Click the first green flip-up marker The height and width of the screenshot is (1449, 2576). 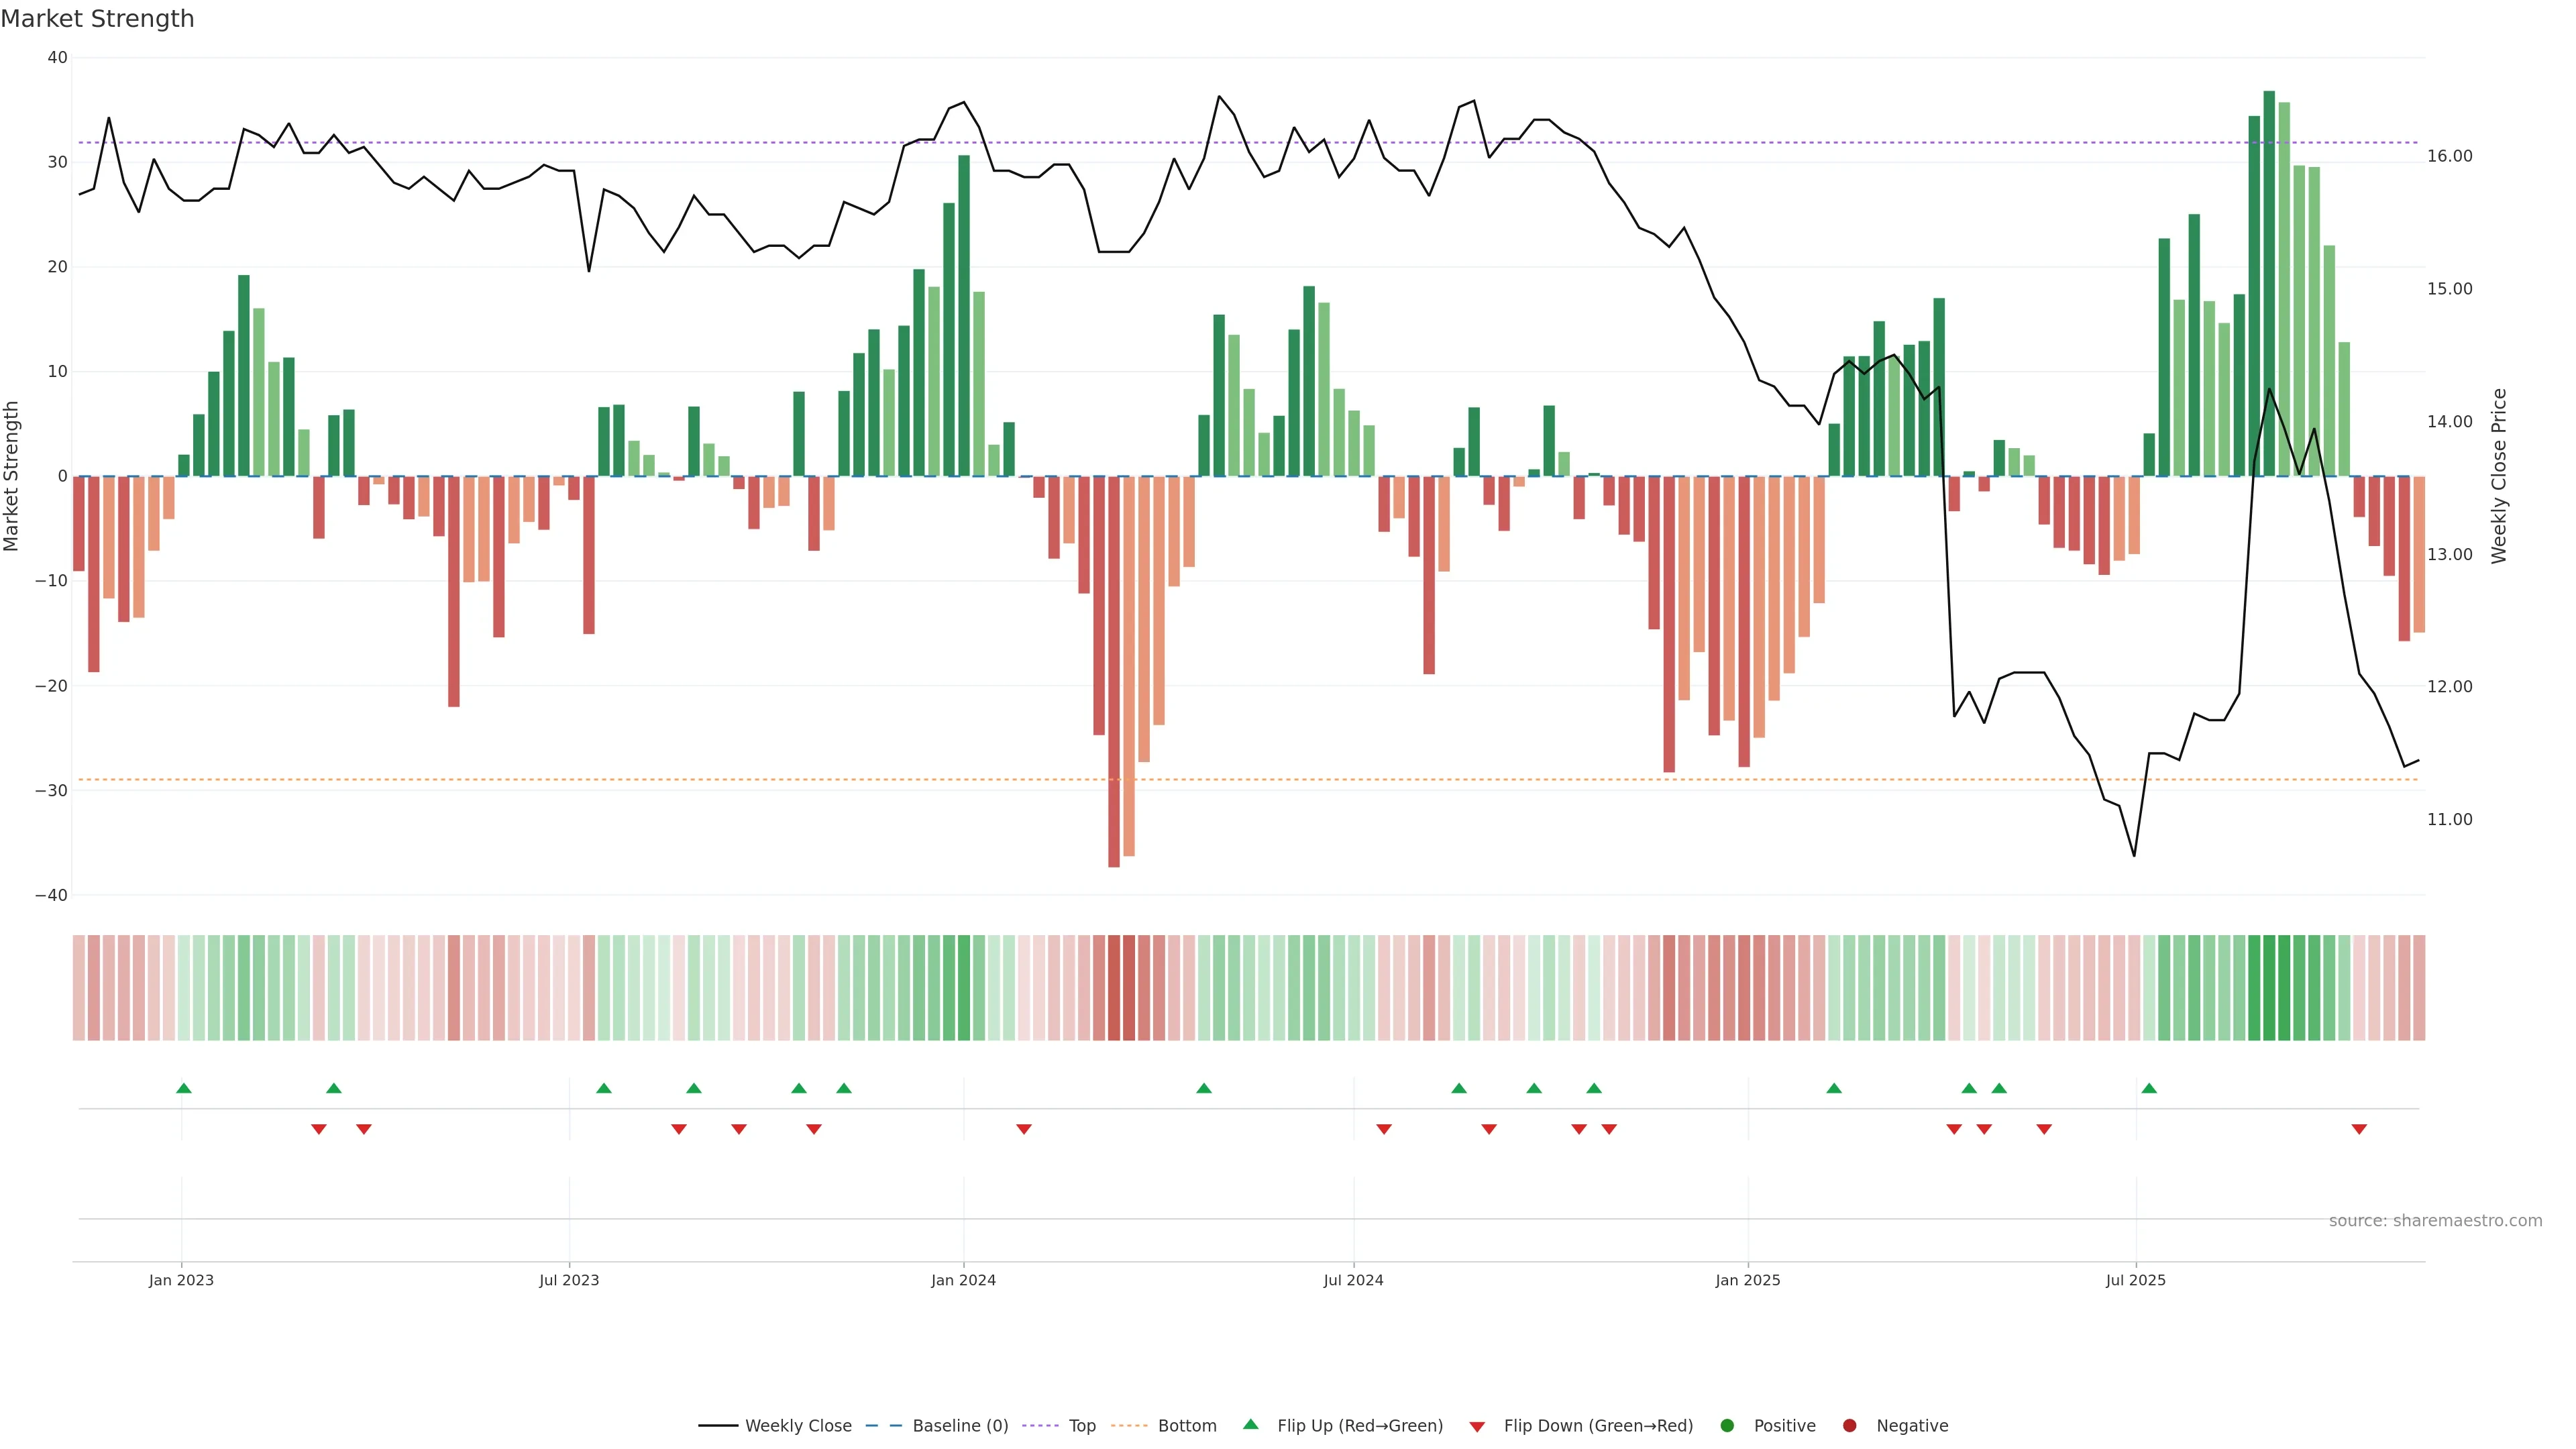(184, 1088)
